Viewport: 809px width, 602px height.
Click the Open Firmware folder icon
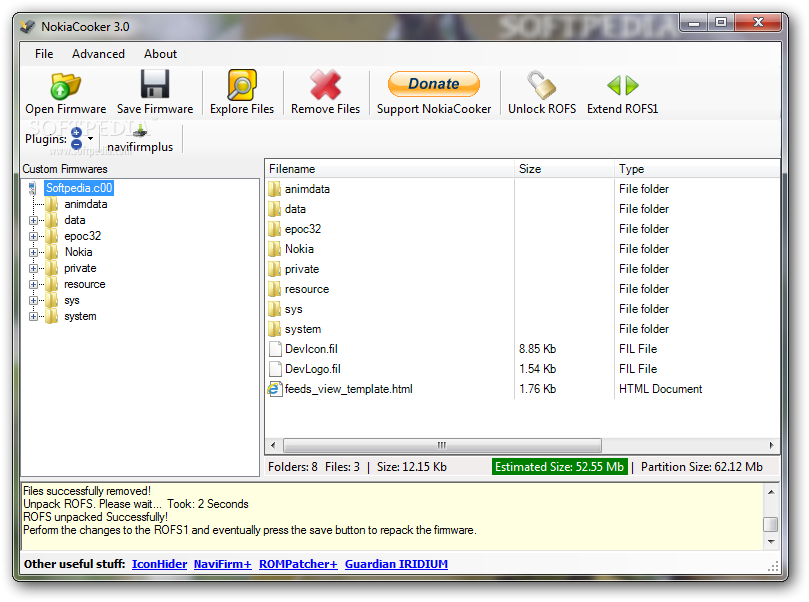pos(66,85)
